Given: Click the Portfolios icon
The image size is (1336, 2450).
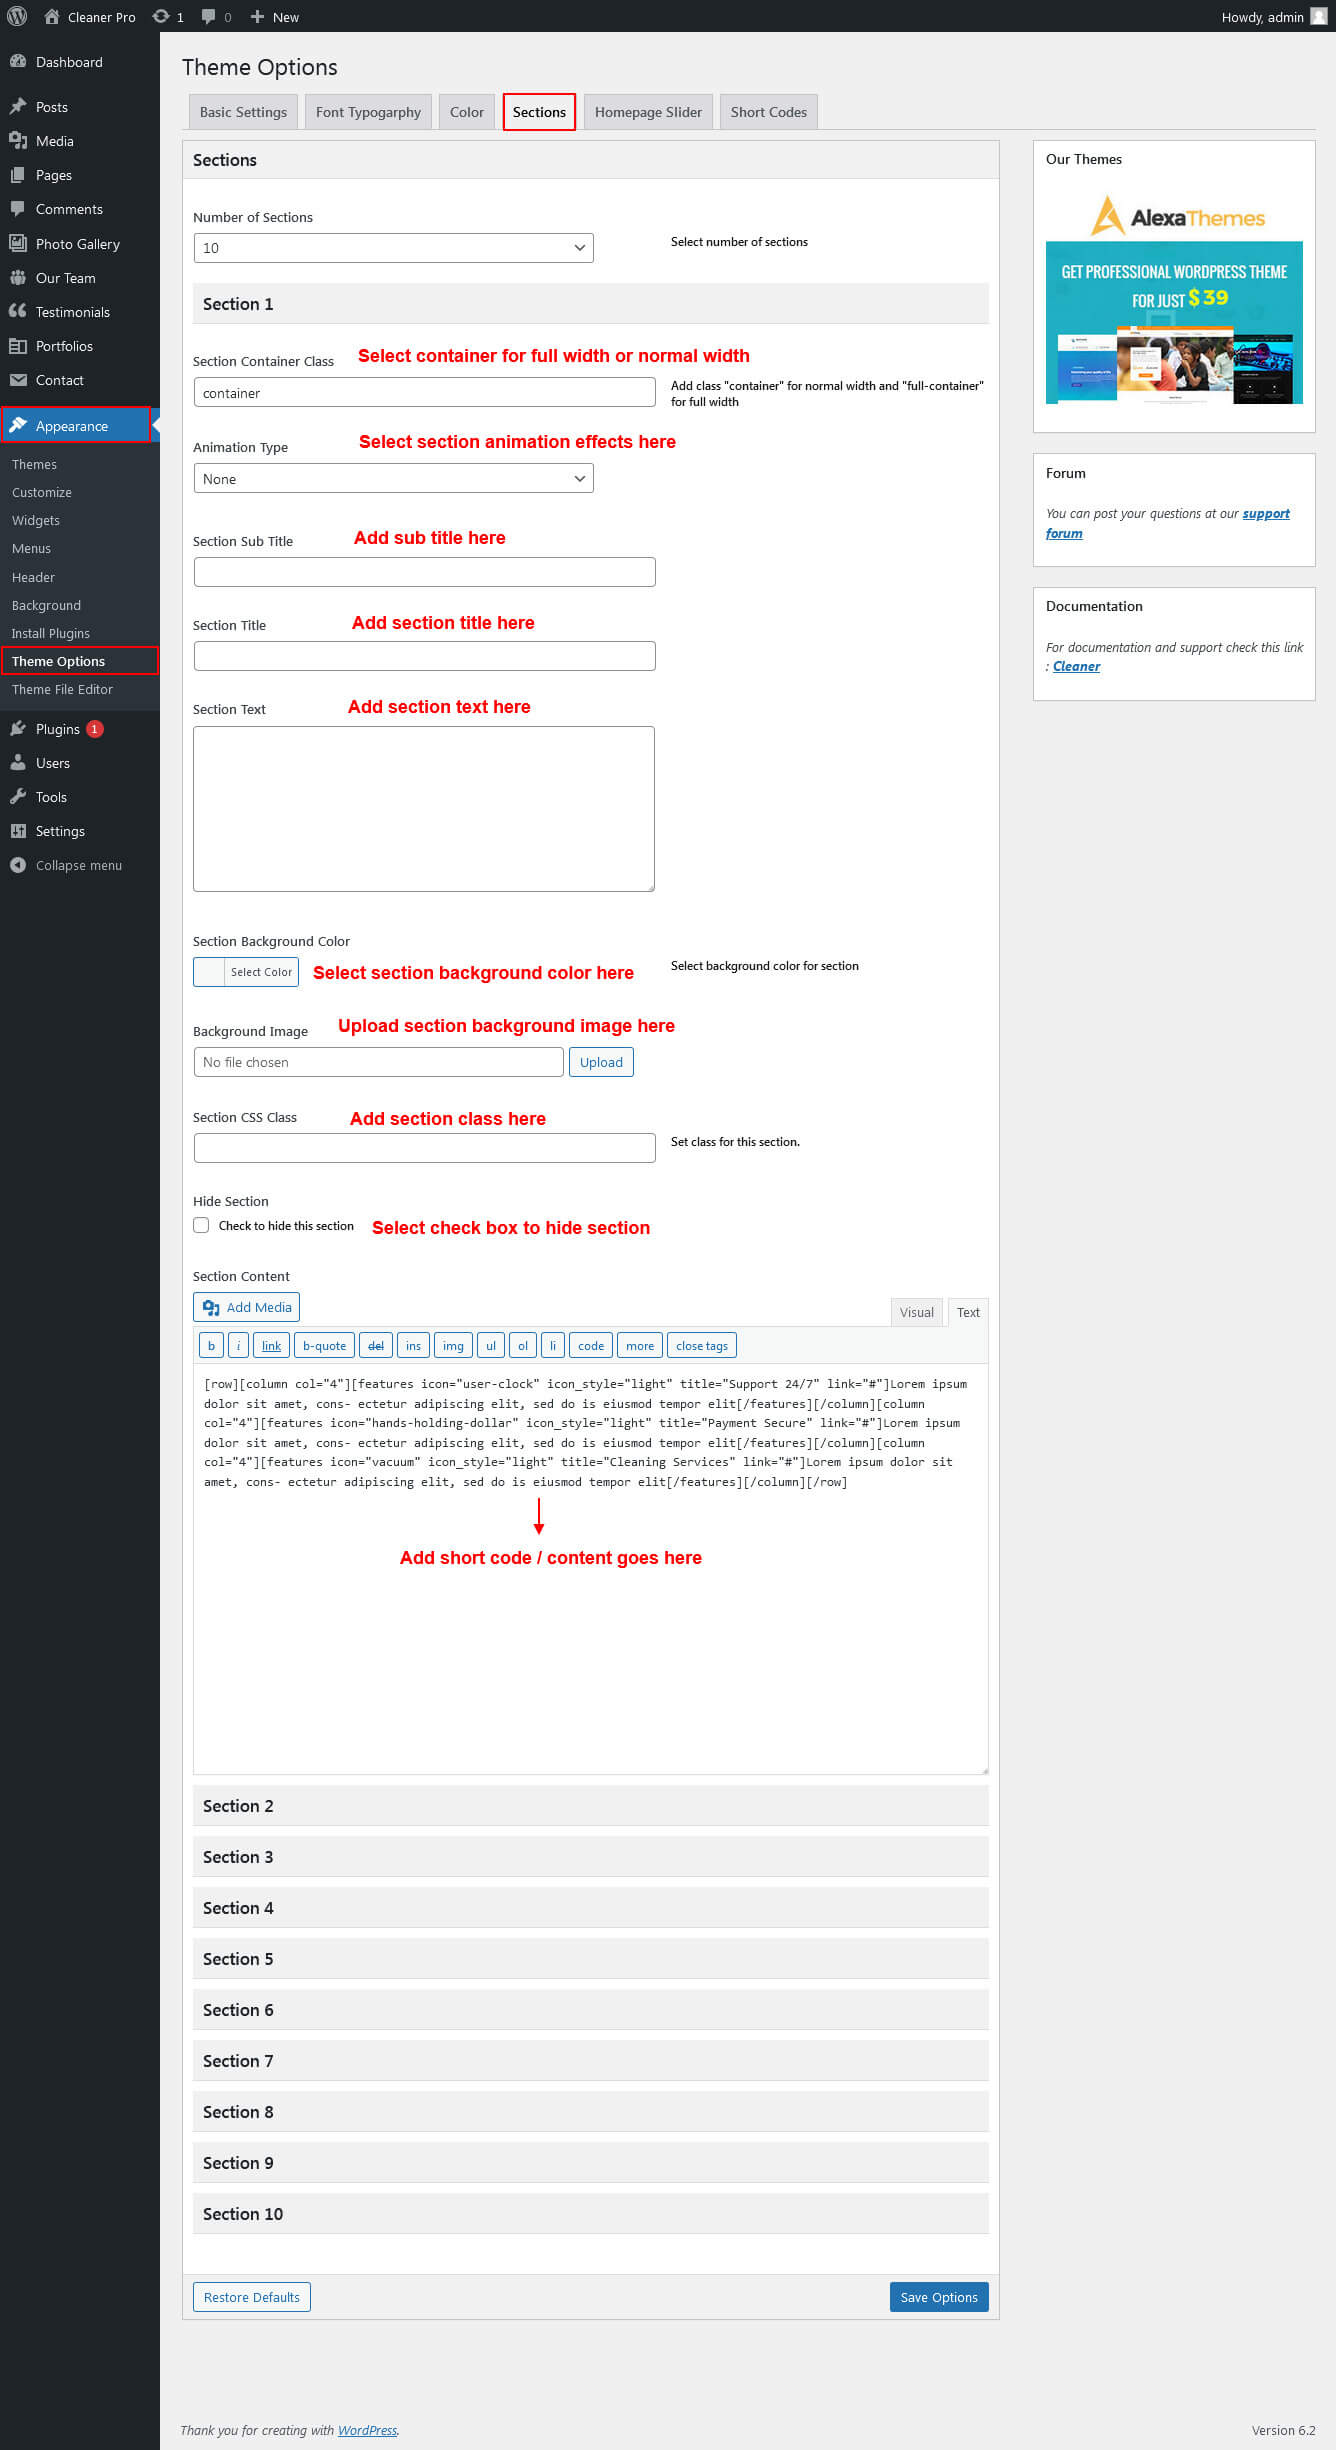Looking at the screenshot, I should coord(18,345).
